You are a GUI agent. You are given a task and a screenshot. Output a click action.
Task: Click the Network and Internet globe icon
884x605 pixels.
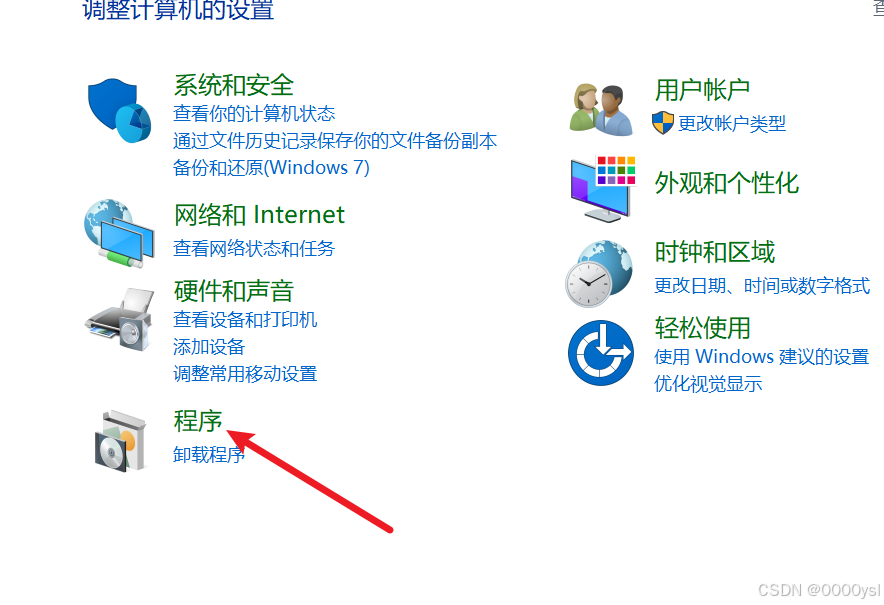(119, 233)
